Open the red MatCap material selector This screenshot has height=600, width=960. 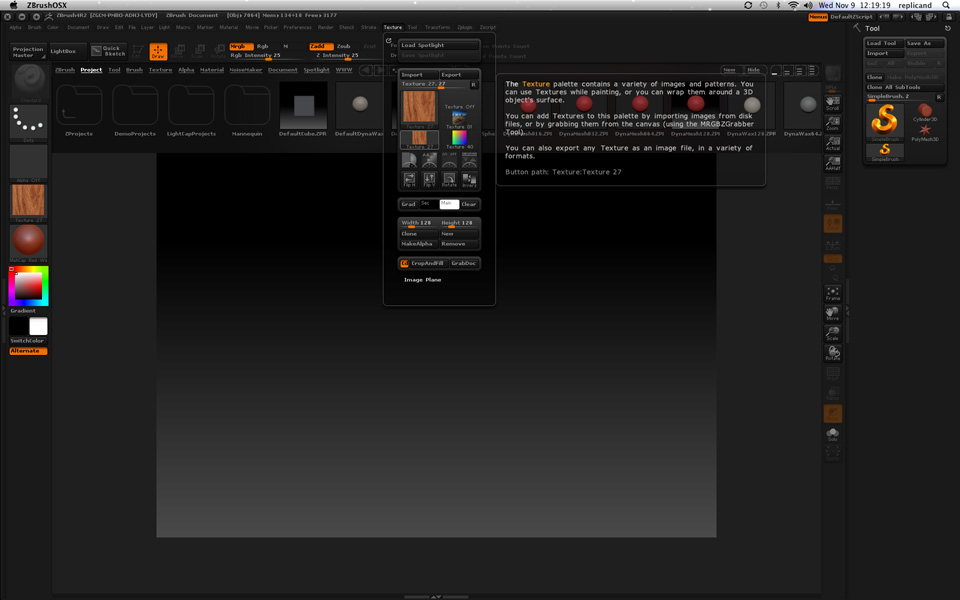click(29, 242)
